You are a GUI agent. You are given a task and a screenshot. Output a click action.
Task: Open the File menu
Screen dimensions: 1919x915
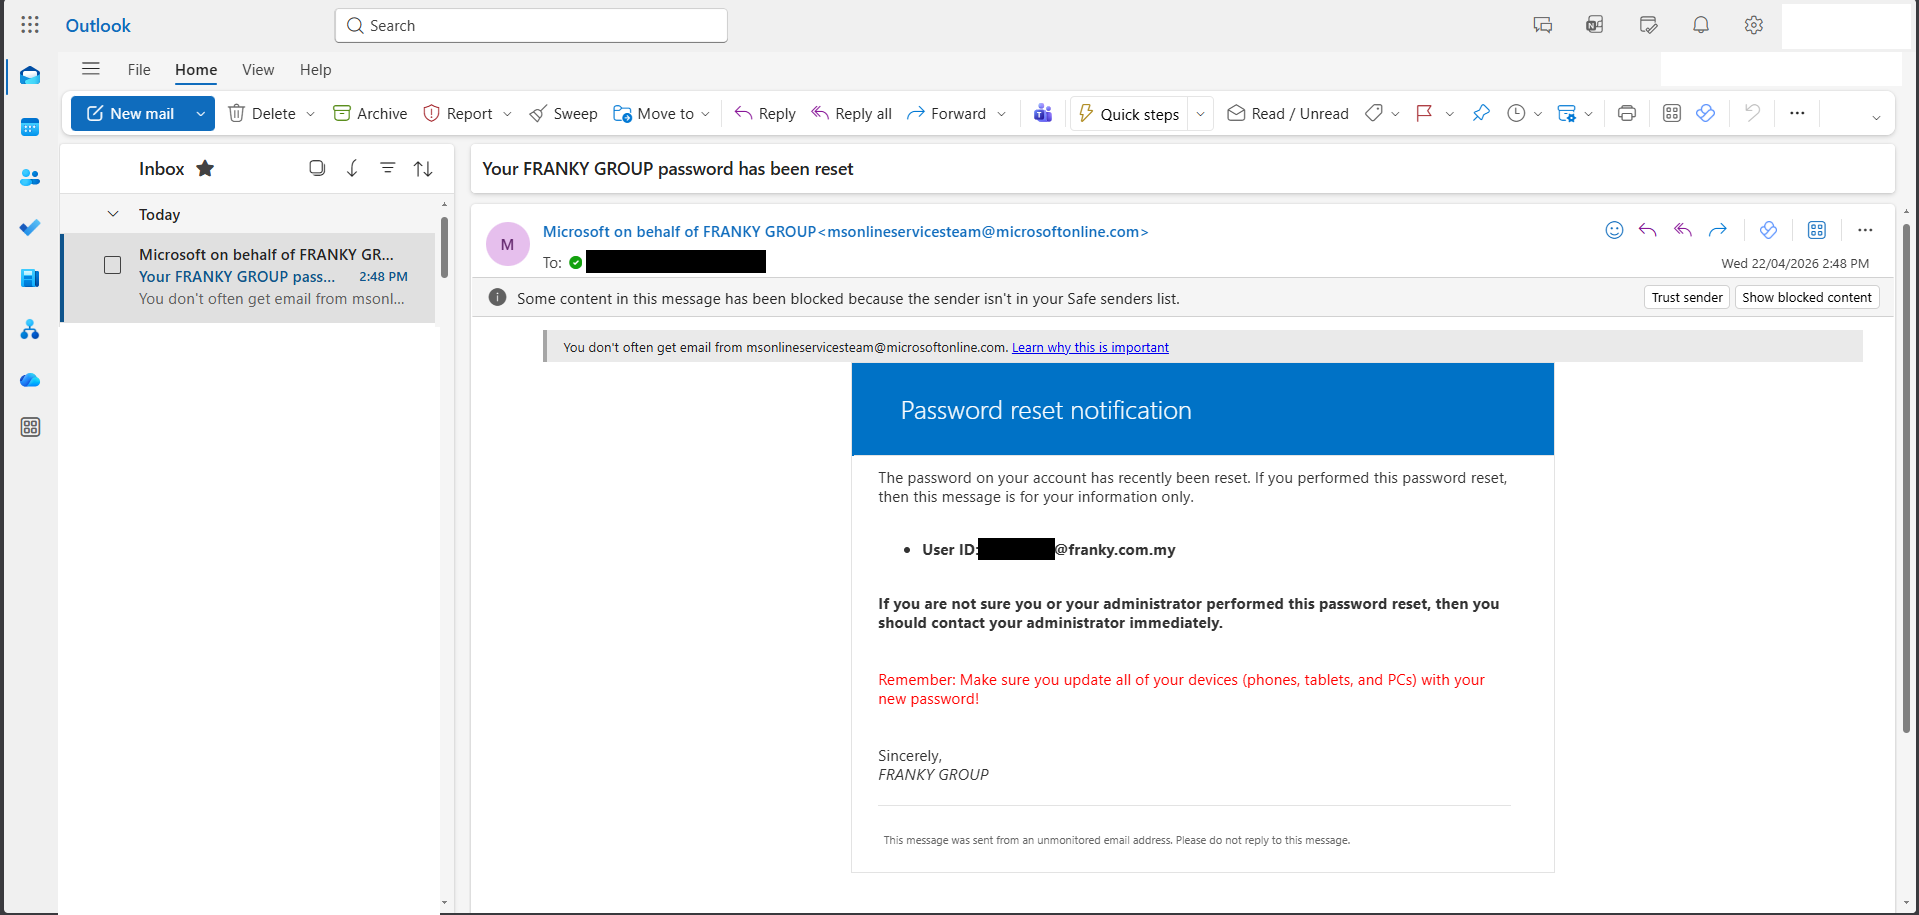(139, 70)
